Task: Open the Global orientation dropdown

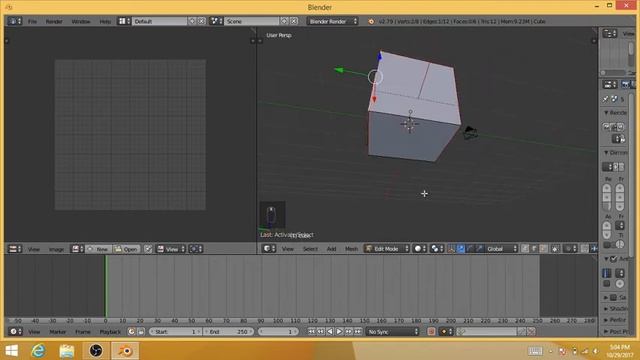Action: (502, 249)
